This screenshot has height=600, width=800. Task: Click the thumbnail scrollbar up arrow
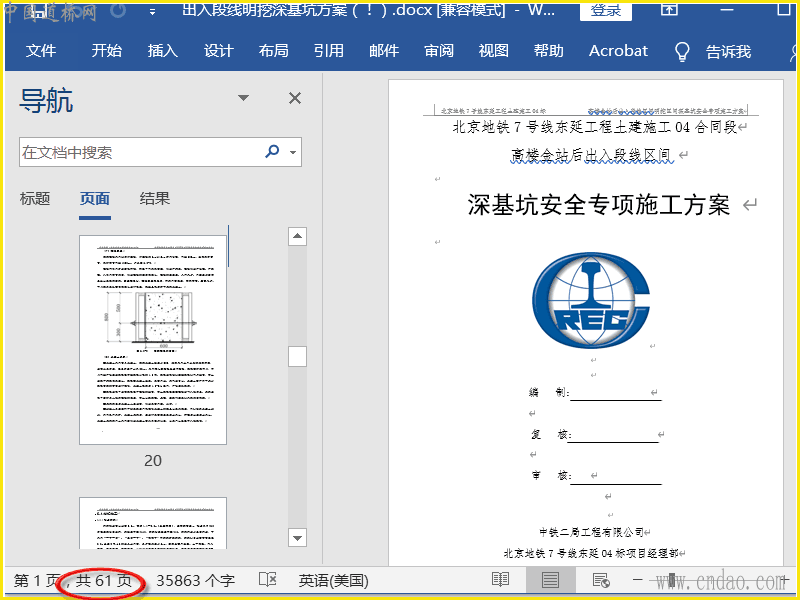pos(297,236)
